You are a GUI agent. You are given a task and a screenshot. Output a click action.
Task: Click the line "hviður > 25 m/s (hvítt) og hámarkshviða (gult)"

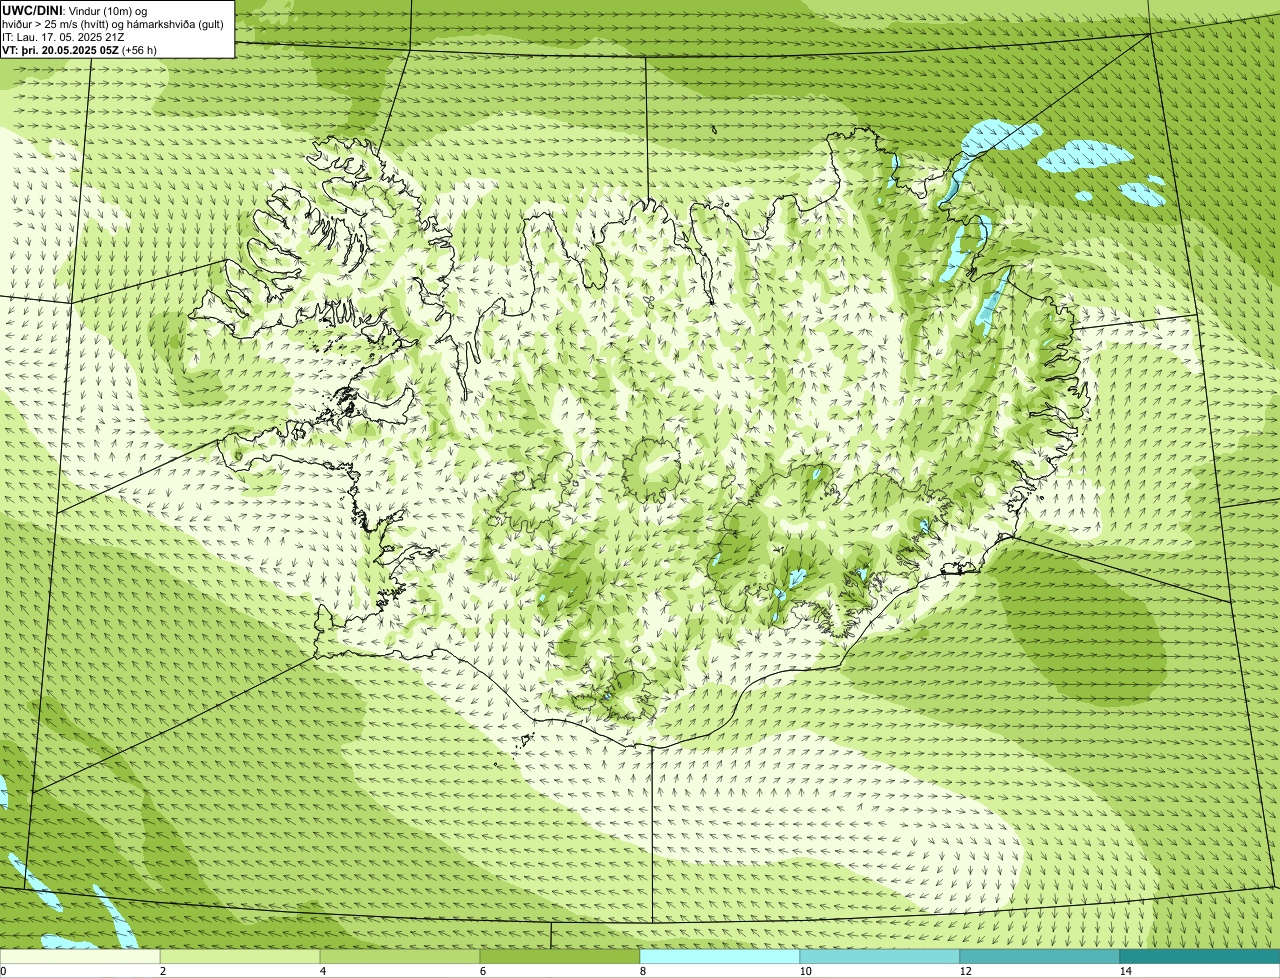pos(112,23)
